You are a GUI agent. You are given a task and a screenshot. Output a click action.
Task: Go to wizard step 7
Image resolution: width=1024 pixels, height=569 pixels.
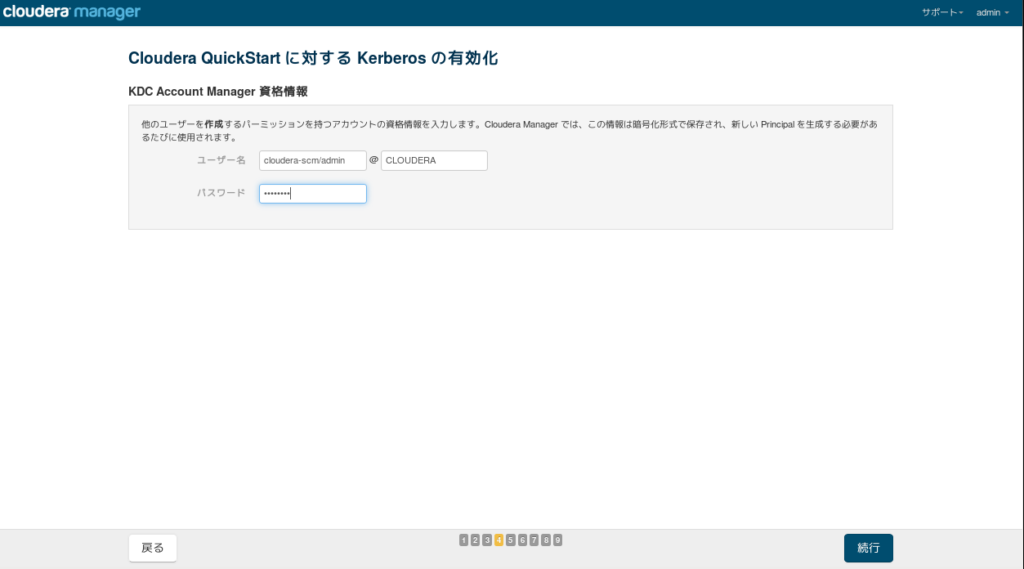pyautogui.click(x=534, y=540)
